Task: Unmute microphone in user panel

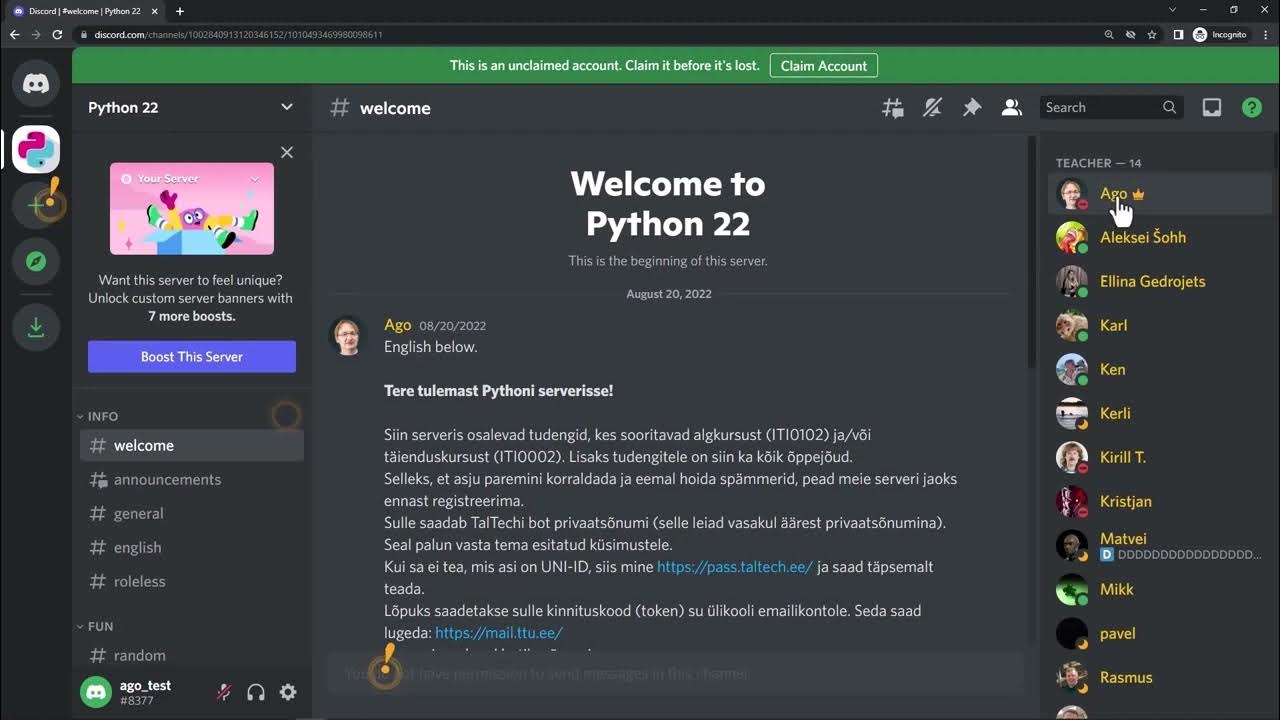Action: (x=224, y=692)
